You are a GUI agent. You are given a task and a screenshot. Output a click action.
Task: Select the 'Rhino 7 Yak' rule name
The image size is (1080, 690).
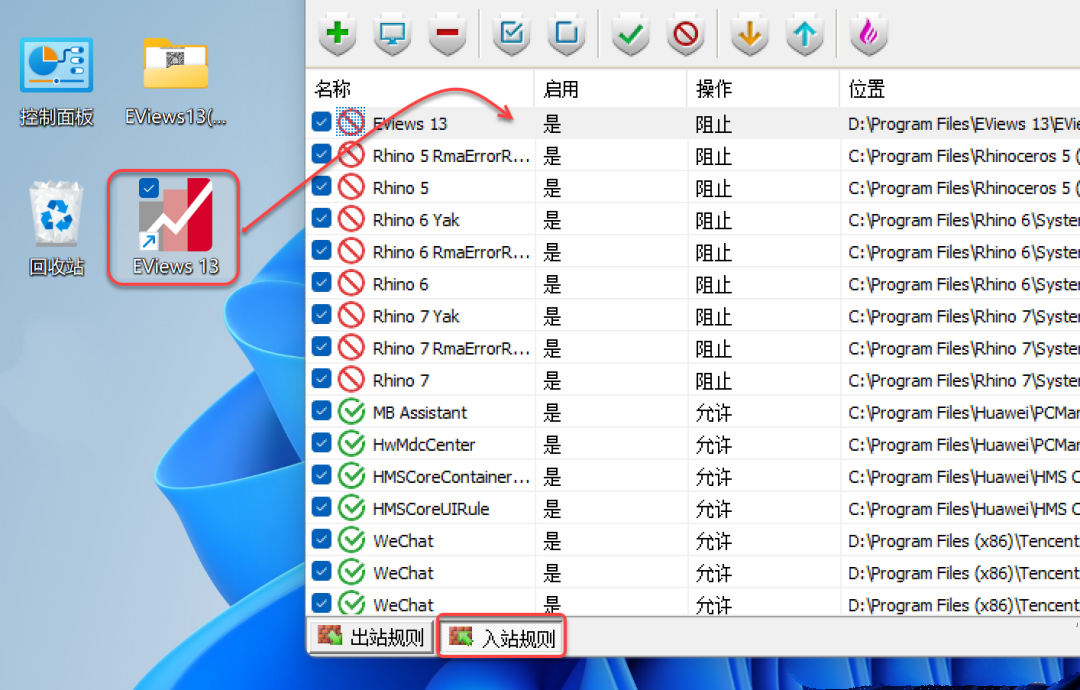[416, 317]
